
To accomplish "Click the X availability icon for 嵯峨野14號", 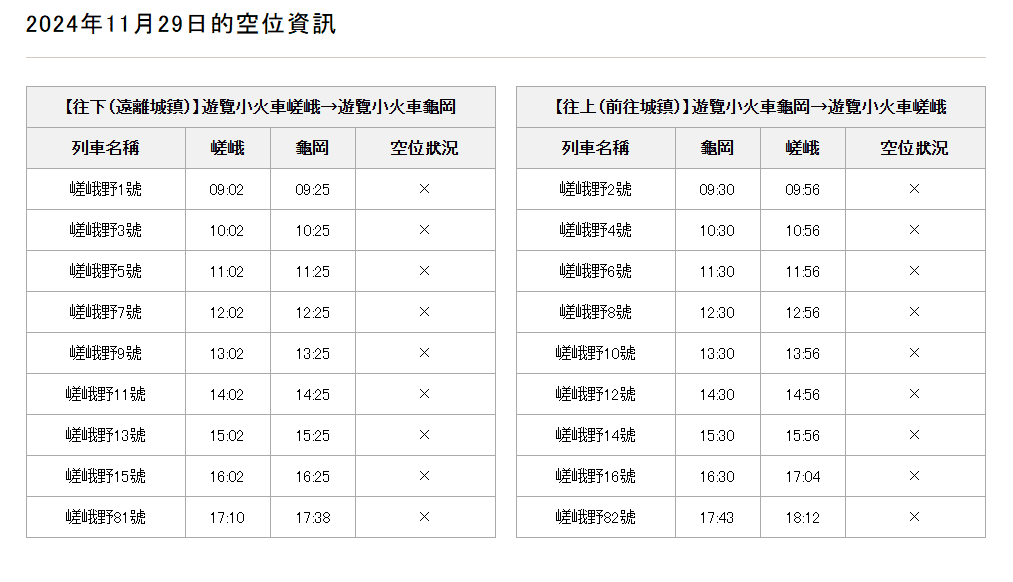I will click(914, 435).
